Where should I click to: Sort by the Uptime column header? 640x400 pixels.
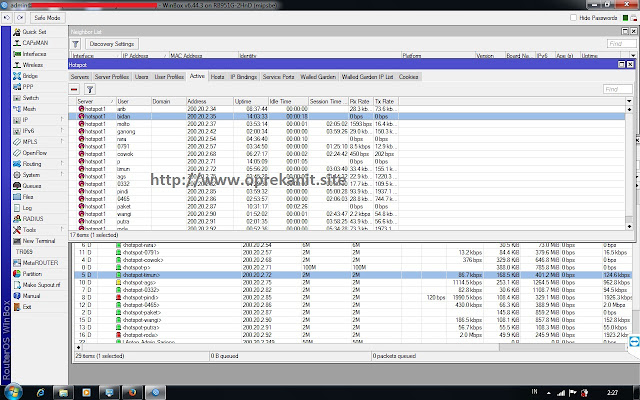tap(250, 101)
